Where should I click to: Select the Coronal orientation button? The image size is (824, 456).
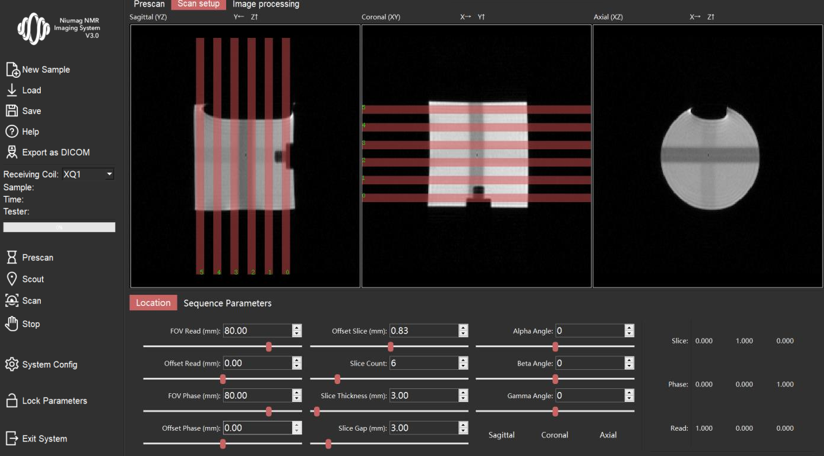tap(555, 435)
